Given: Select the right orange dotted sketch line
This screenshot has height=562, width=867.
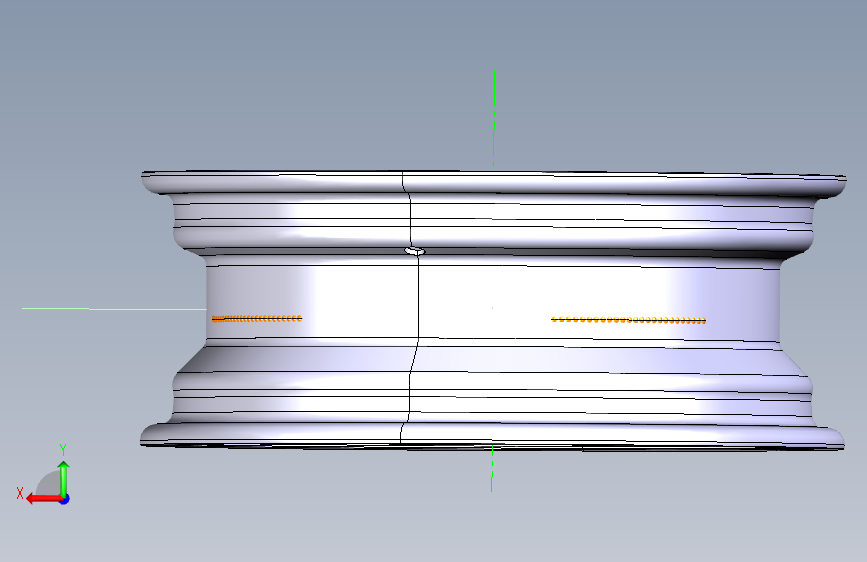Looking at the screenshot, I should click(629, 320).
